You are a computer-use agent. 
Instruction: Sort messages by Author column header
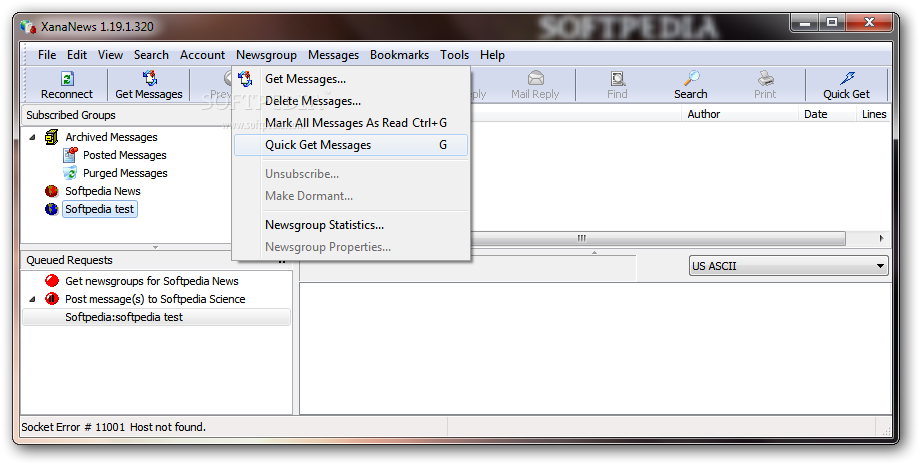pyautogui.click(x=739, y=114)
